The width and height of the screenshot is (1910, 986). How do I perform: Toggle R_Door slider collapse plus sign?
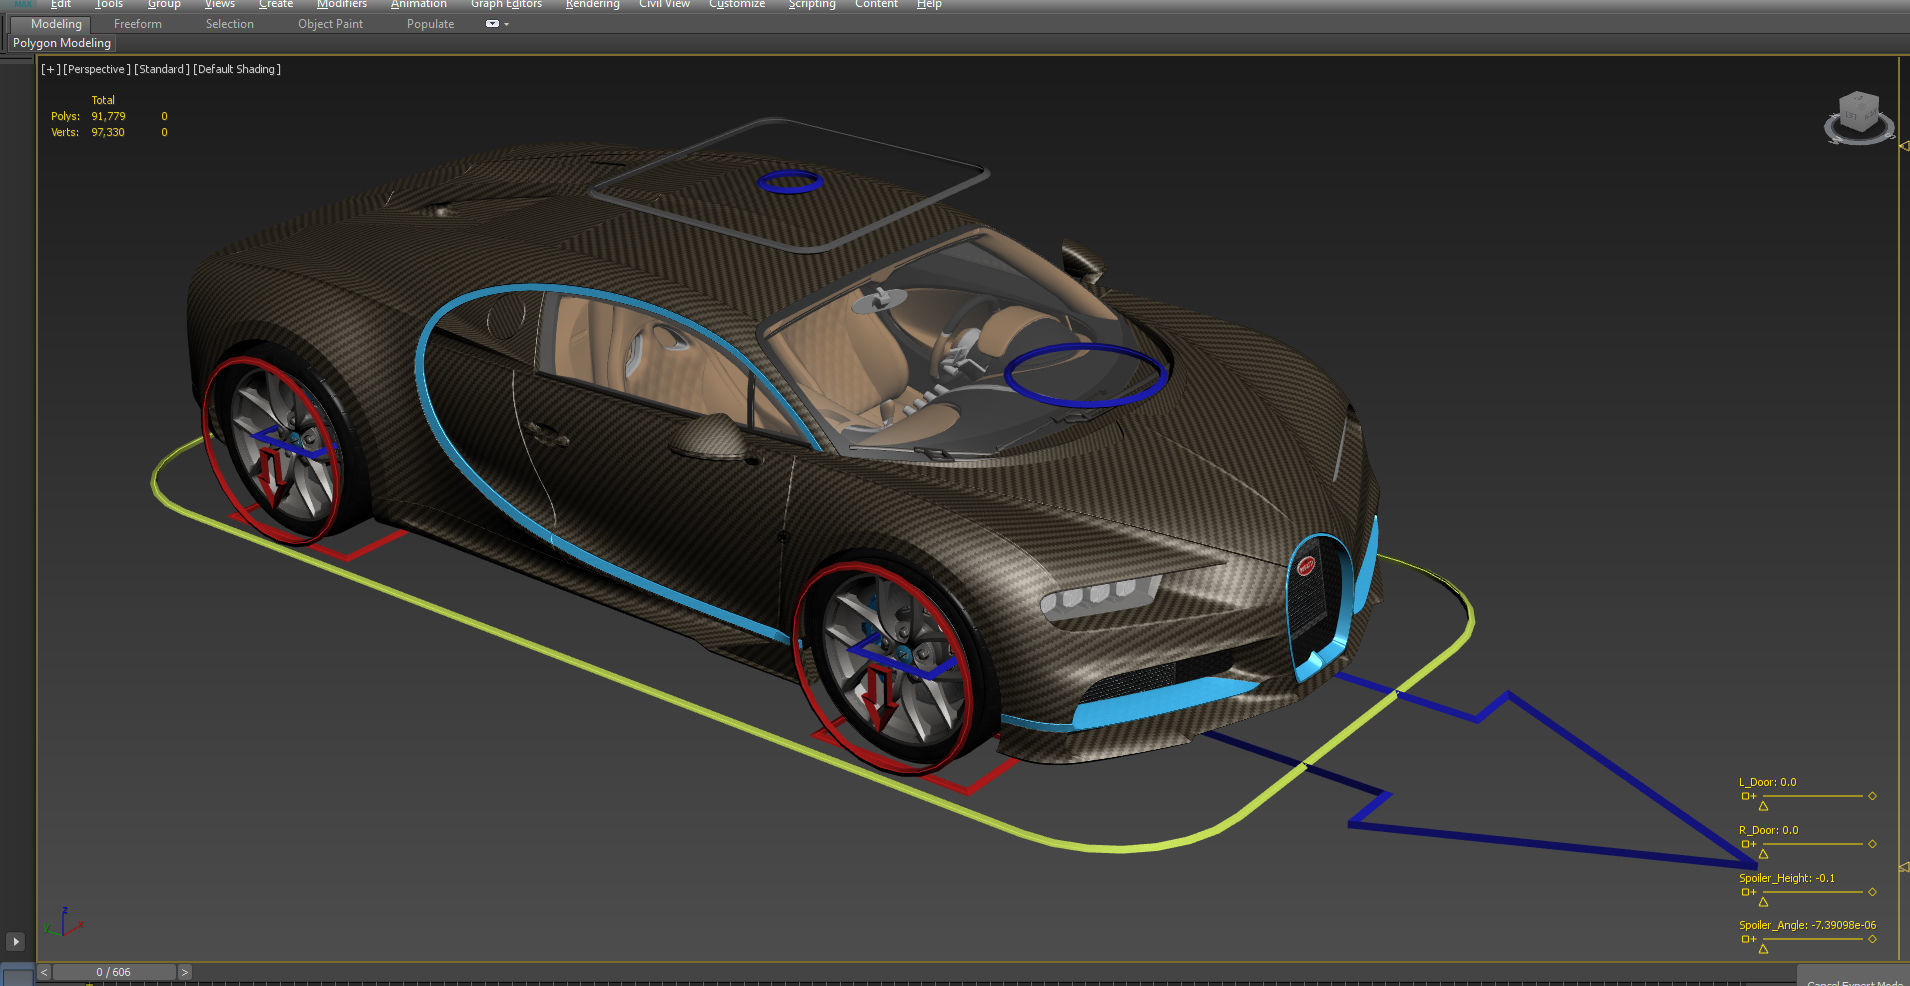(1753, 844)
